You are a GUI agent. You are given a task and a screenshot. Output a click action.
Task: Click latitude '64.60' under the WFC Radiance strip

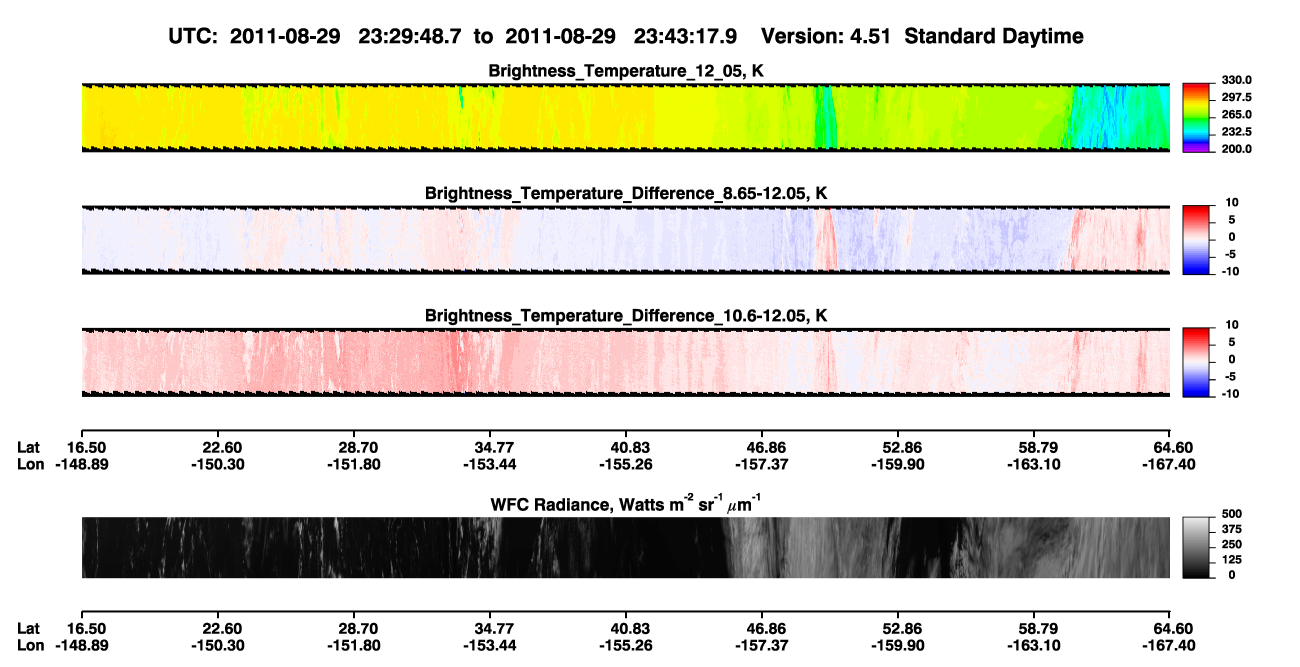[1174, 628]
